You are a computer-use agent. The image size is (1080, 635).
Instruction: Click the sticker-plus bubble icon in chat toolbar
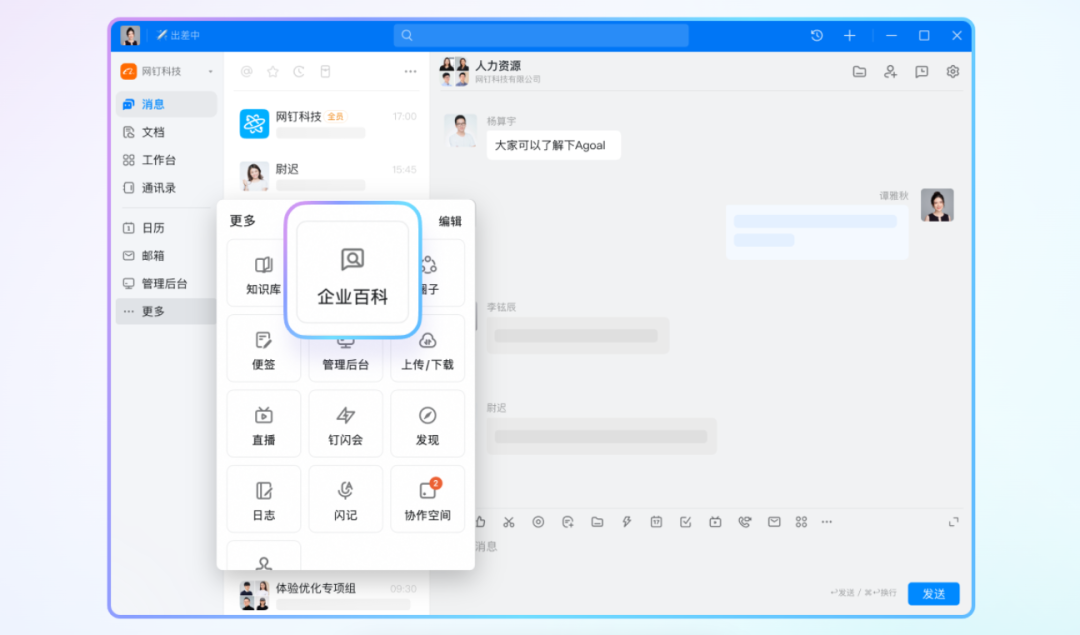click(568, 522)
